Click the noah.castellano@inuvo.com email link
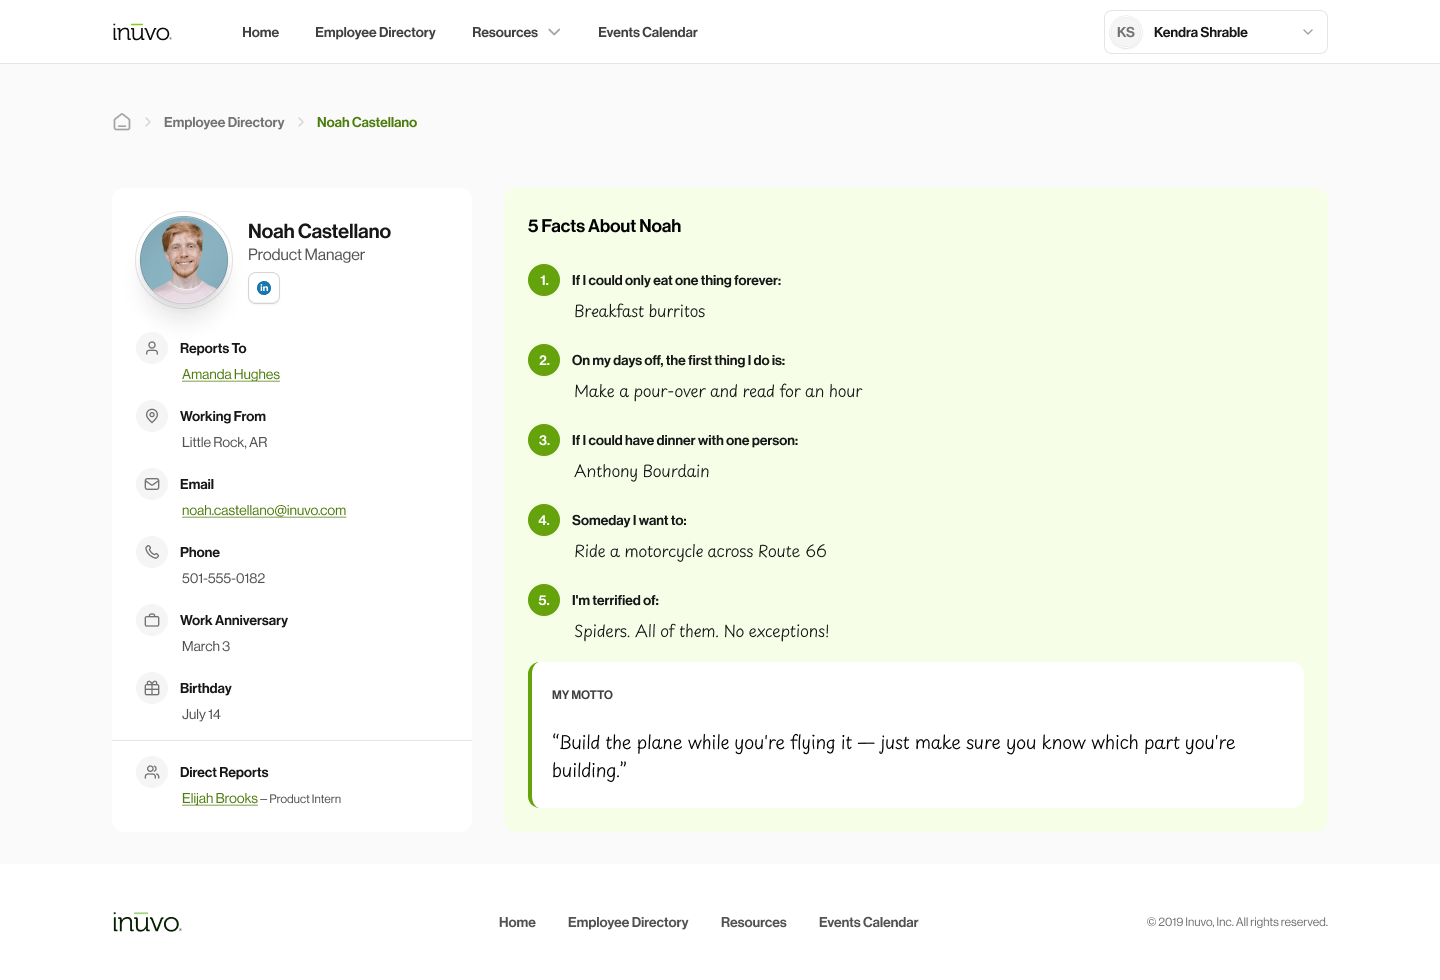The height and width of the screenshot is (980, 1440). tap(264, 510)
